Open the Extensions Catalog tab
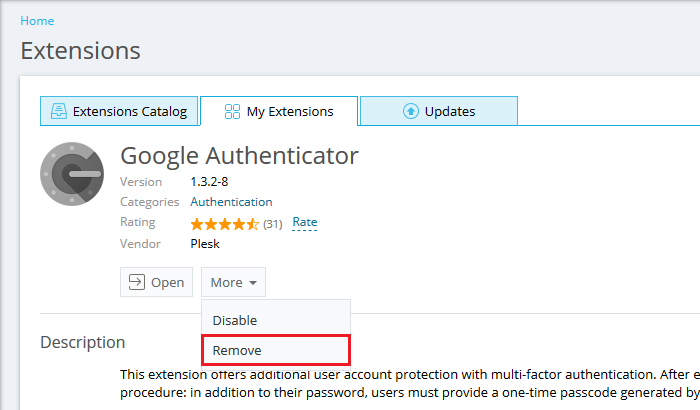Image resolution: width=700 pixels, height=410 pixels. pyautogui.click(x=119, y=111)
